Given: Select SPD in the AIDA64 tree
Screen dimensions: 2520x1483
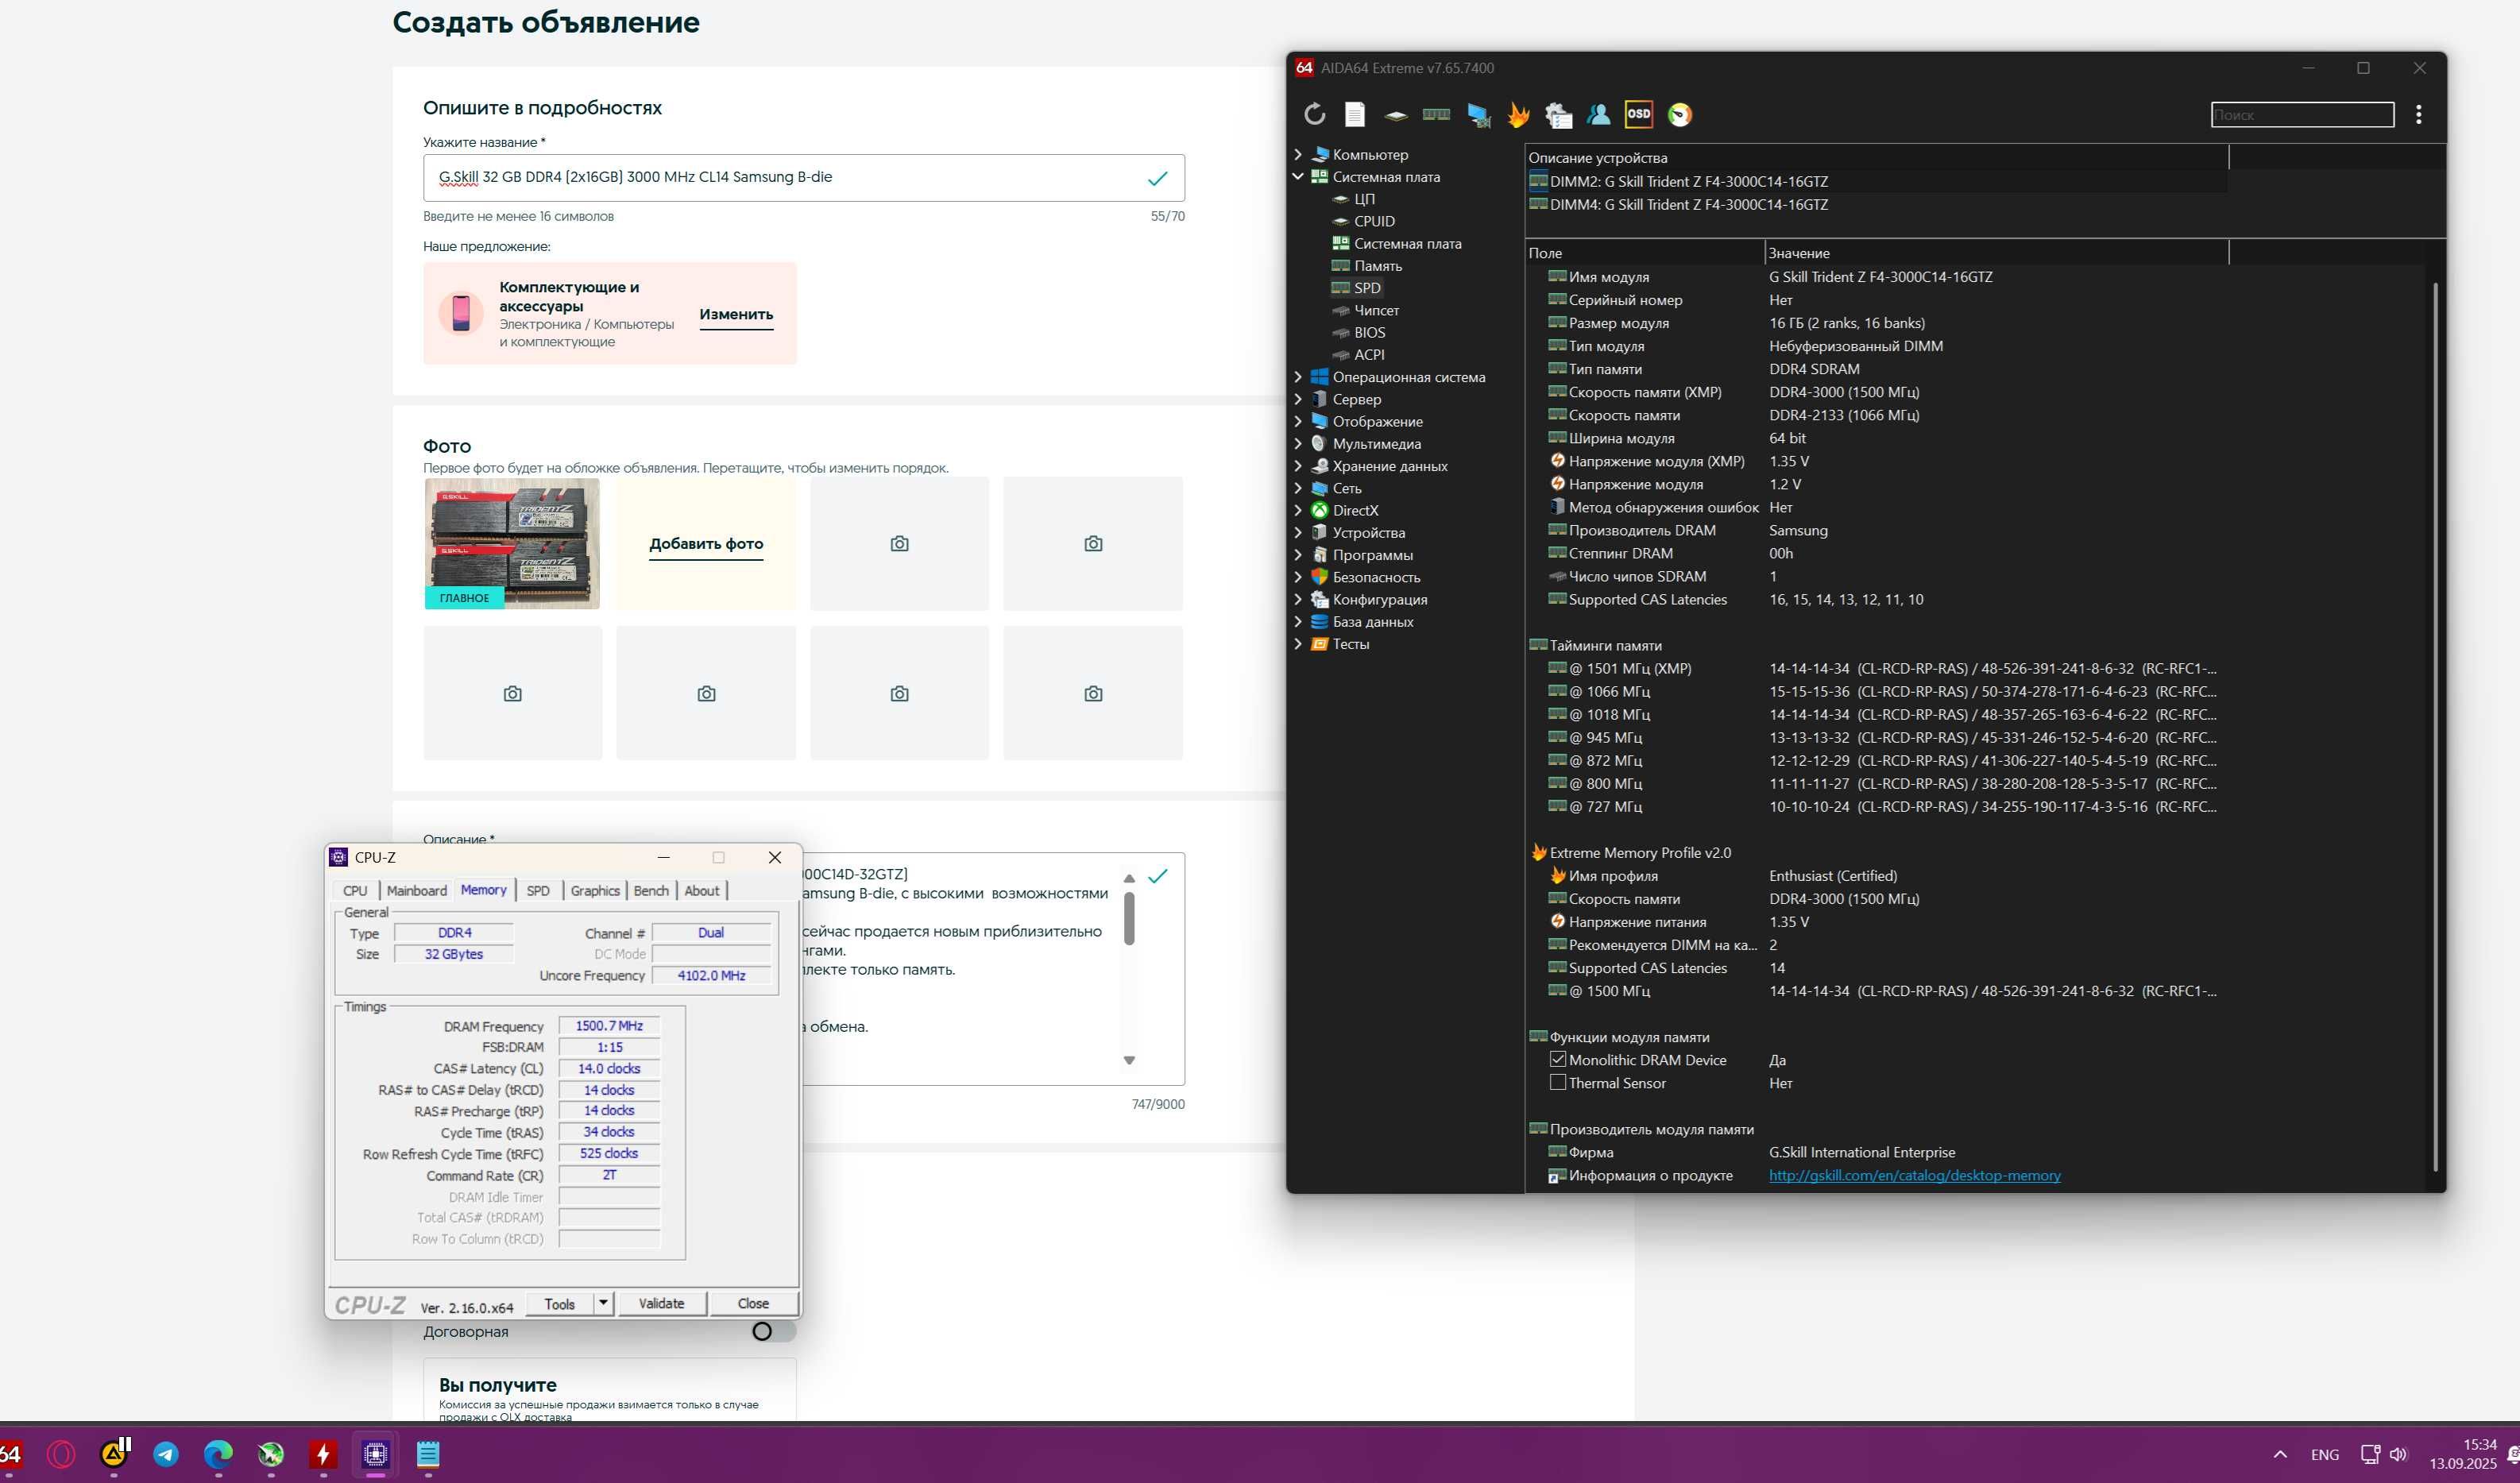Looking at the screenshot, I should point(1367,288).
